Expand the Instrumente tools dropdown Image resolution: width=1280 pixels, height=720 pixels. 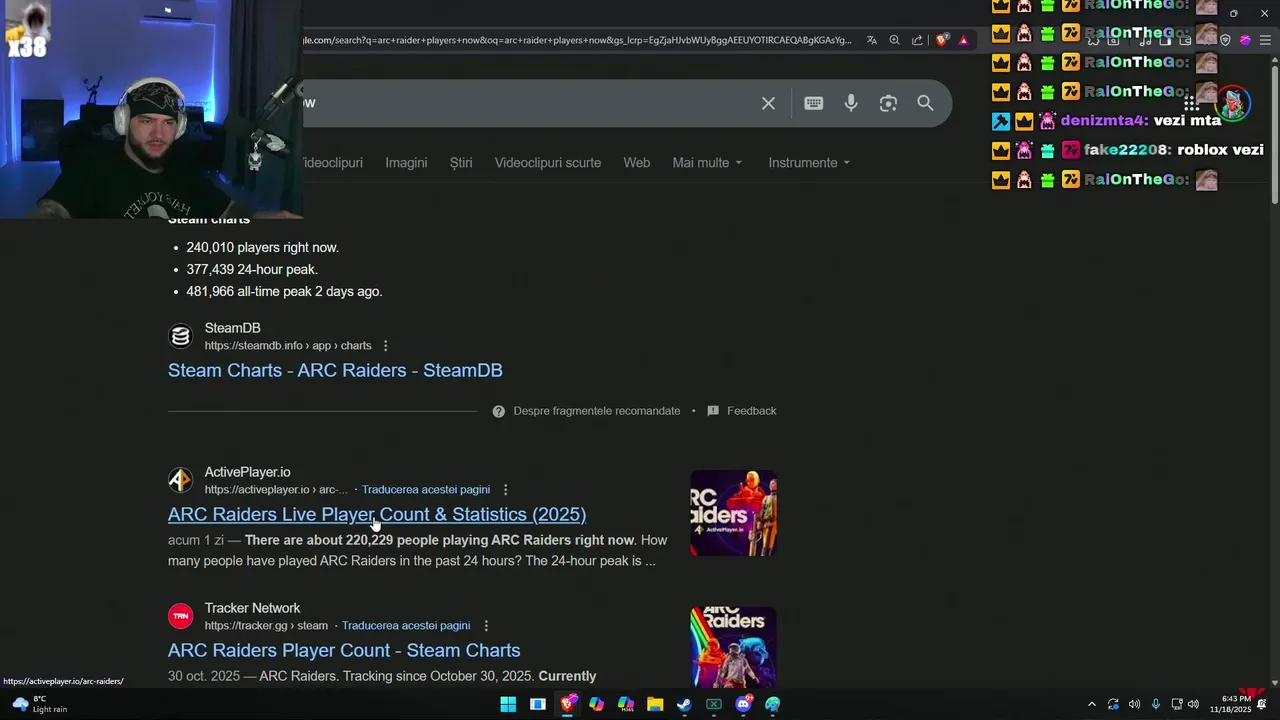tap(809, 162)
